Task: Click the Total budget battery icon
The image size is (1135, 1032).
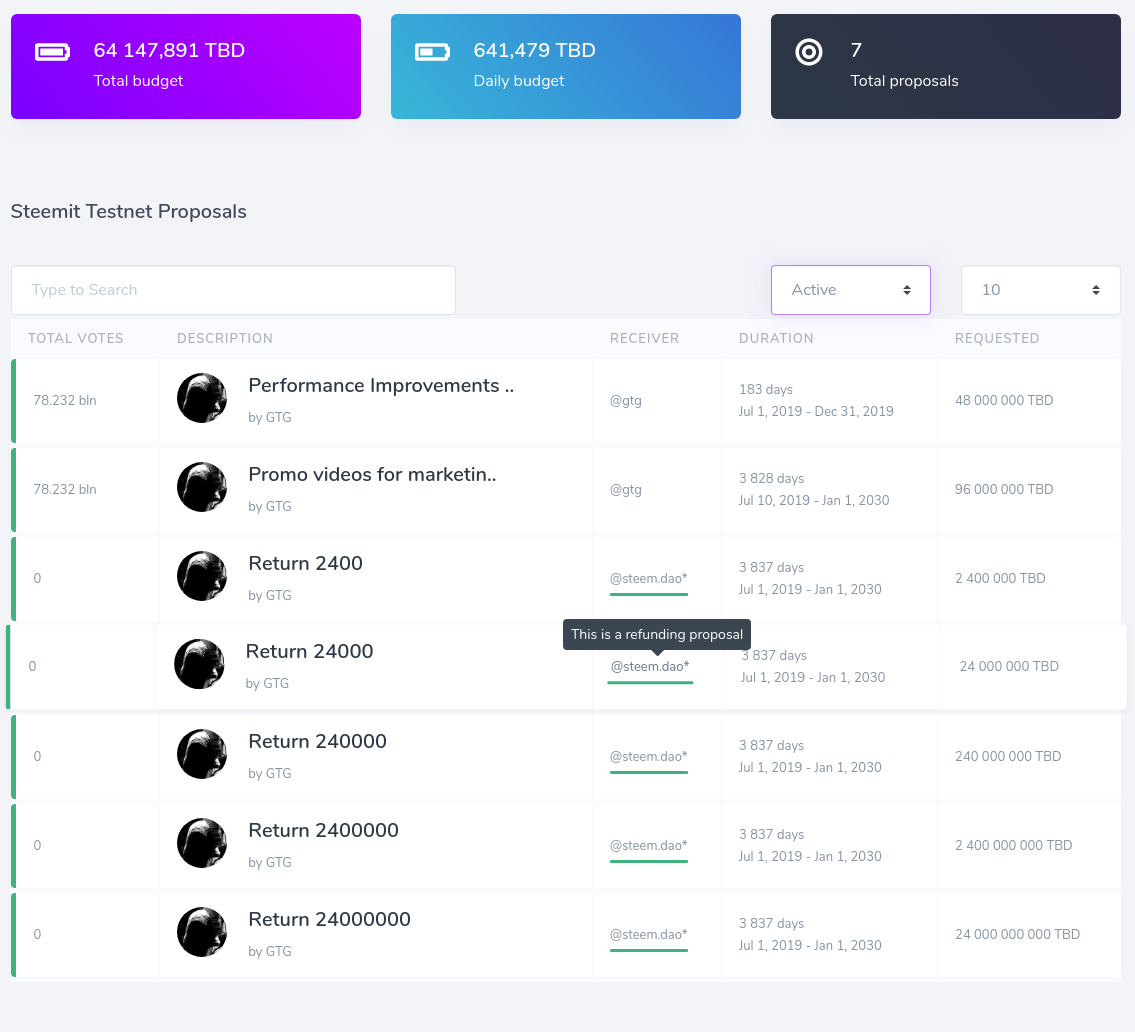Action: [x=52, y=52]
